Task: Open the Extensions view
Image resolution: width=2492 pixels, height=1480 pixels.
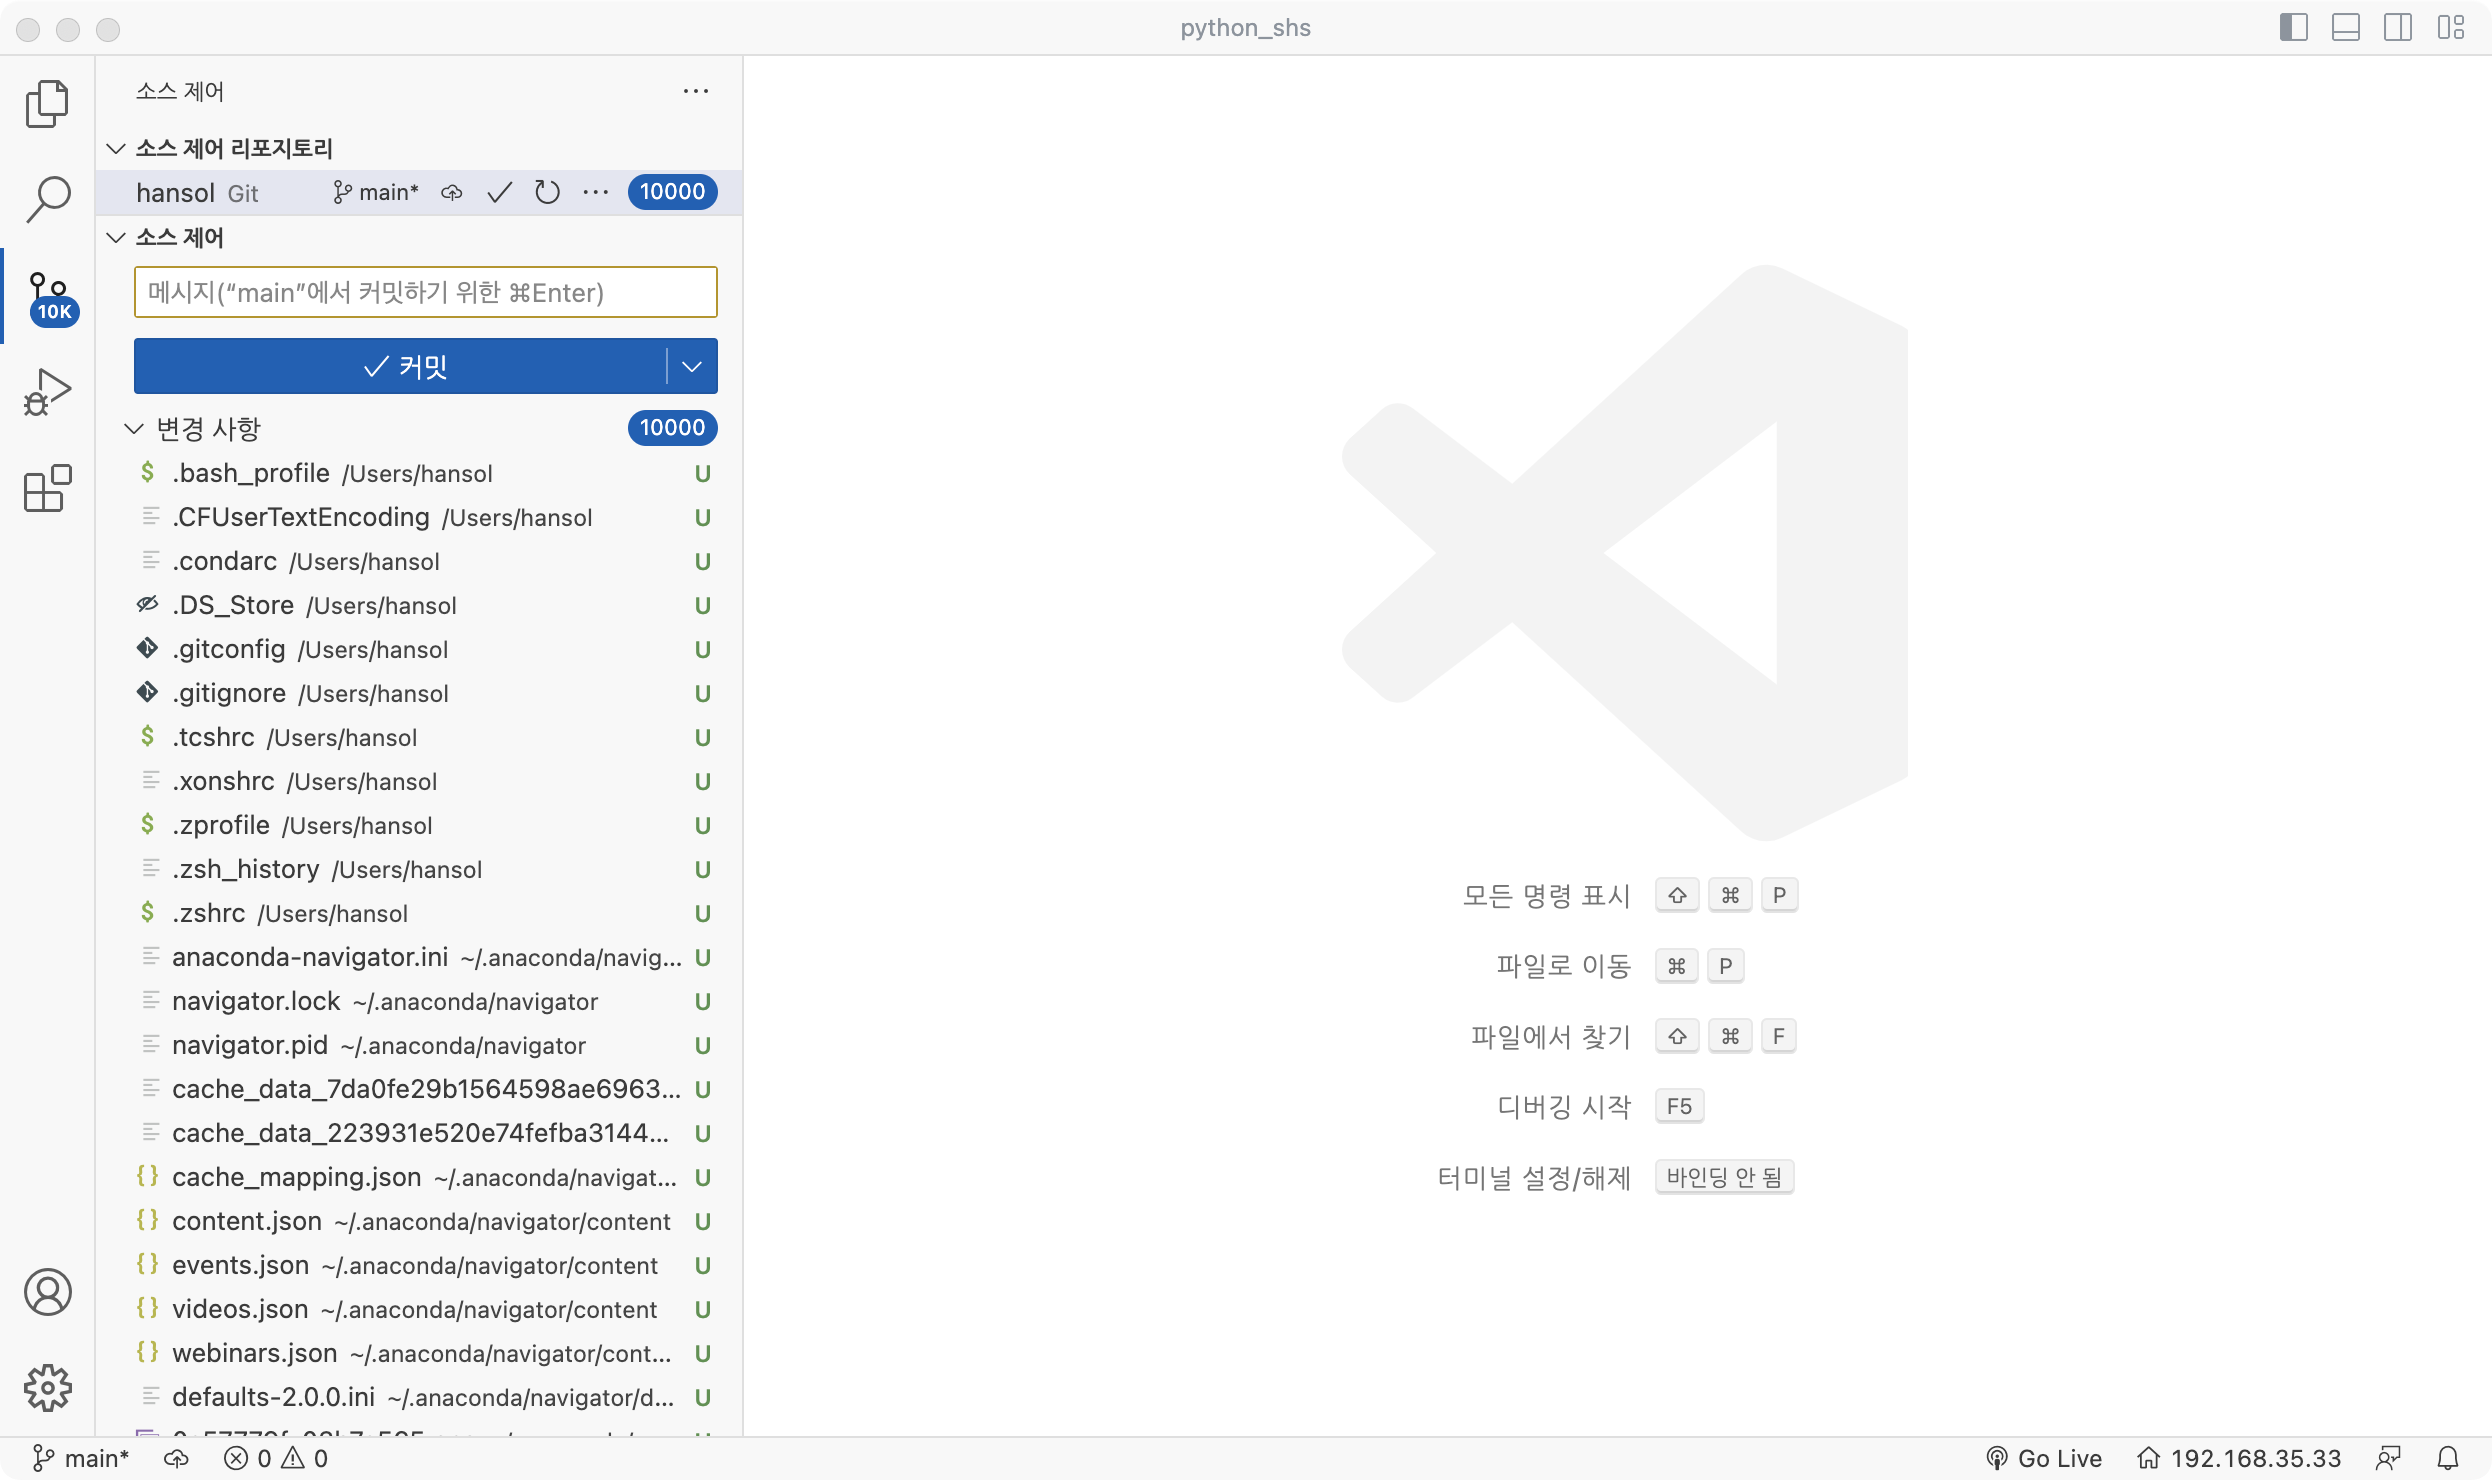Action: coord(47,488)
